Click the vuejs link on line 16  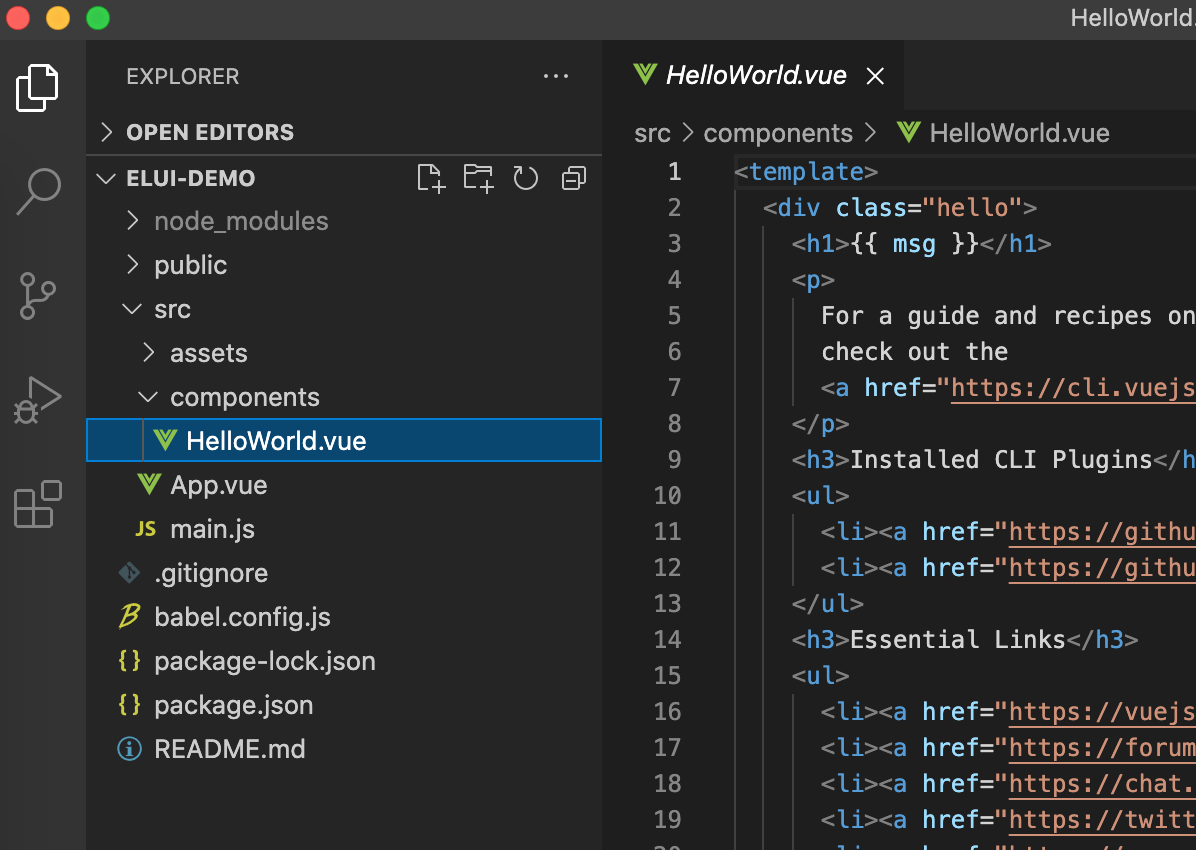(x=1101, y=712)
